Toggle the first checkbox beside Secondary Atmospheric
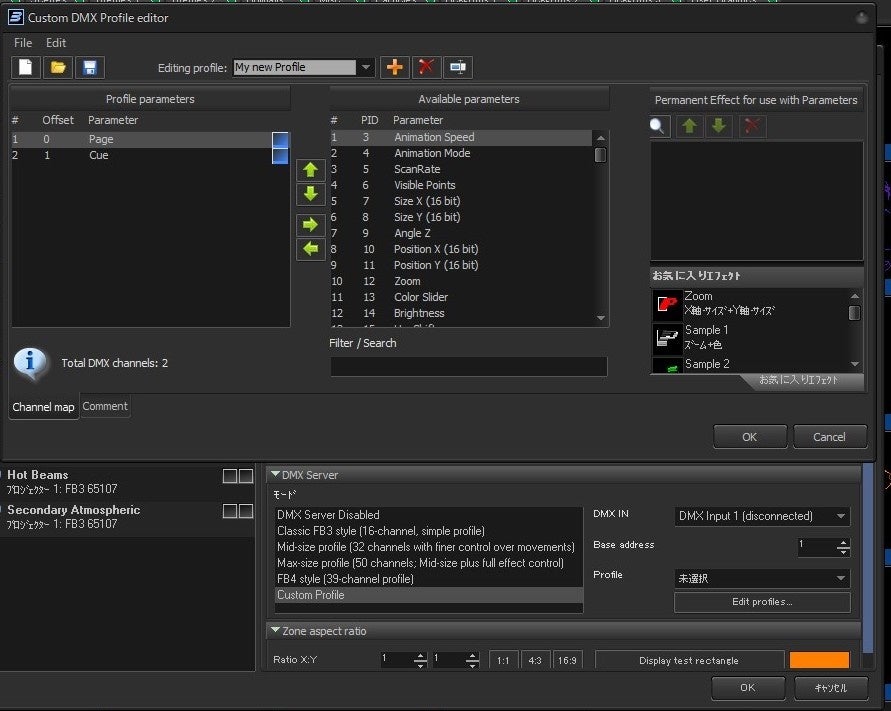The image size is (891, 711). pos(229,511)
